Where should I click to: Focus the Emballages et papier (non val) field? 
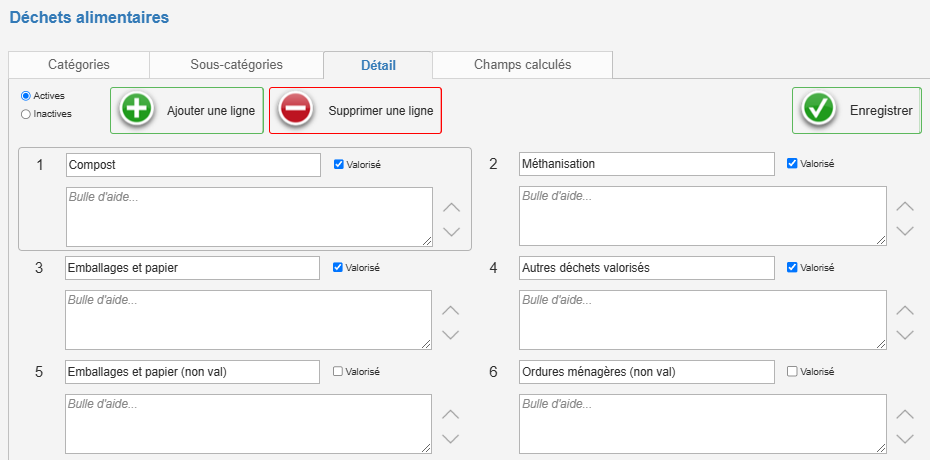[192, 372]
